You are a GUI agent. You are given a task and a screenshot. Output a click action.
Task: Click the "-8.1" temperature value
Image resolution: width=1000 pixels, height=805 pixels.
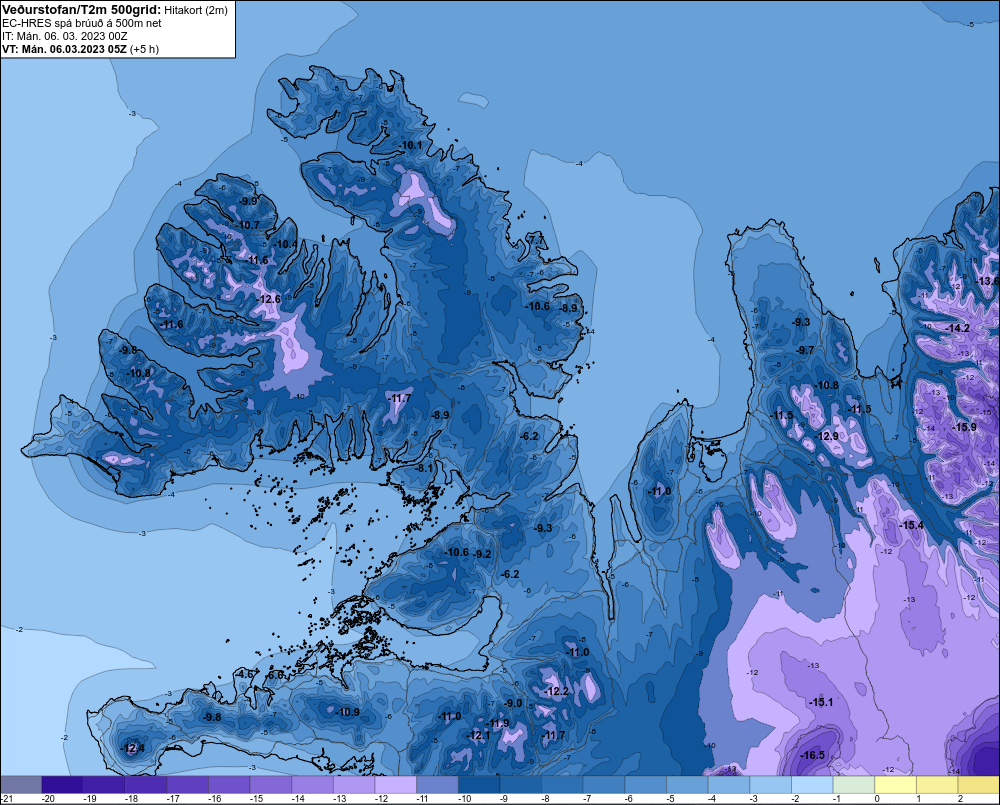424,468
